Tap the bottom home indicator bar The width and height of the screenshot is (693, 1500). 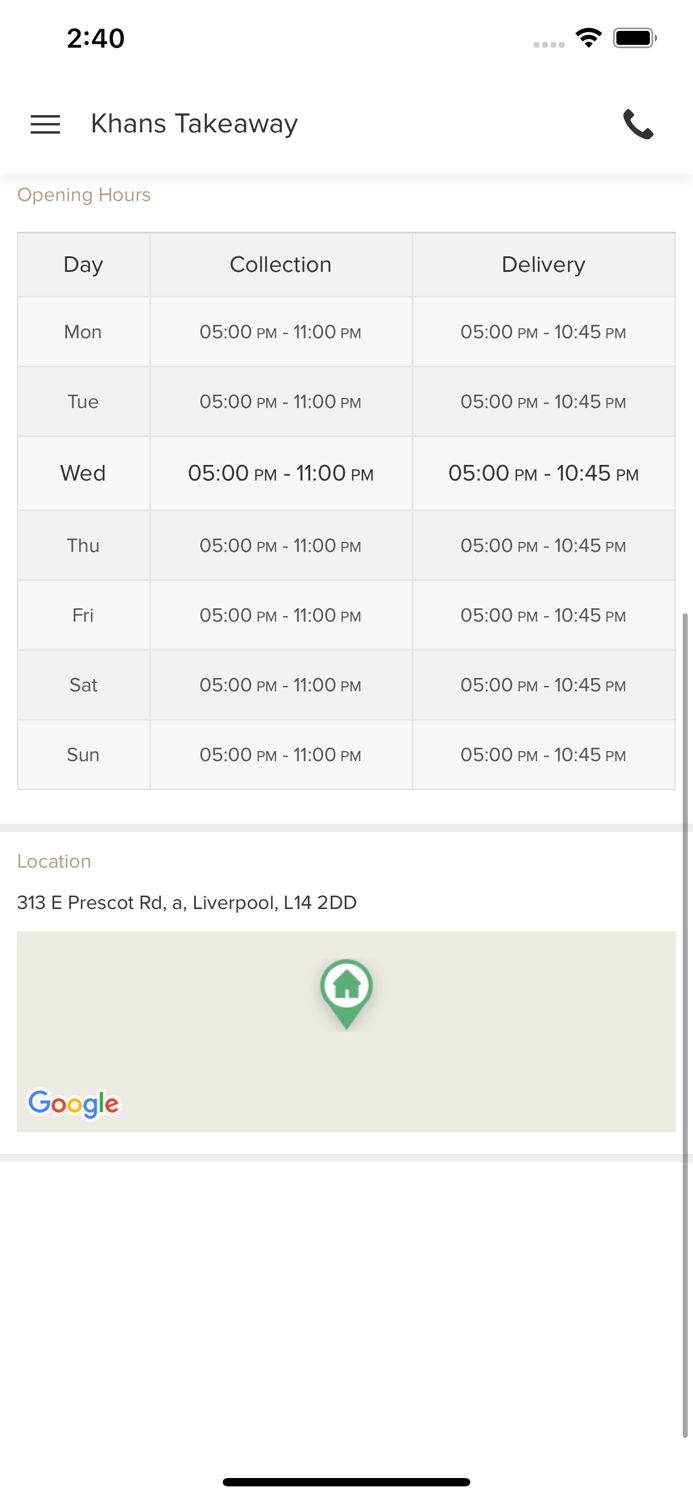point(346,1482)
